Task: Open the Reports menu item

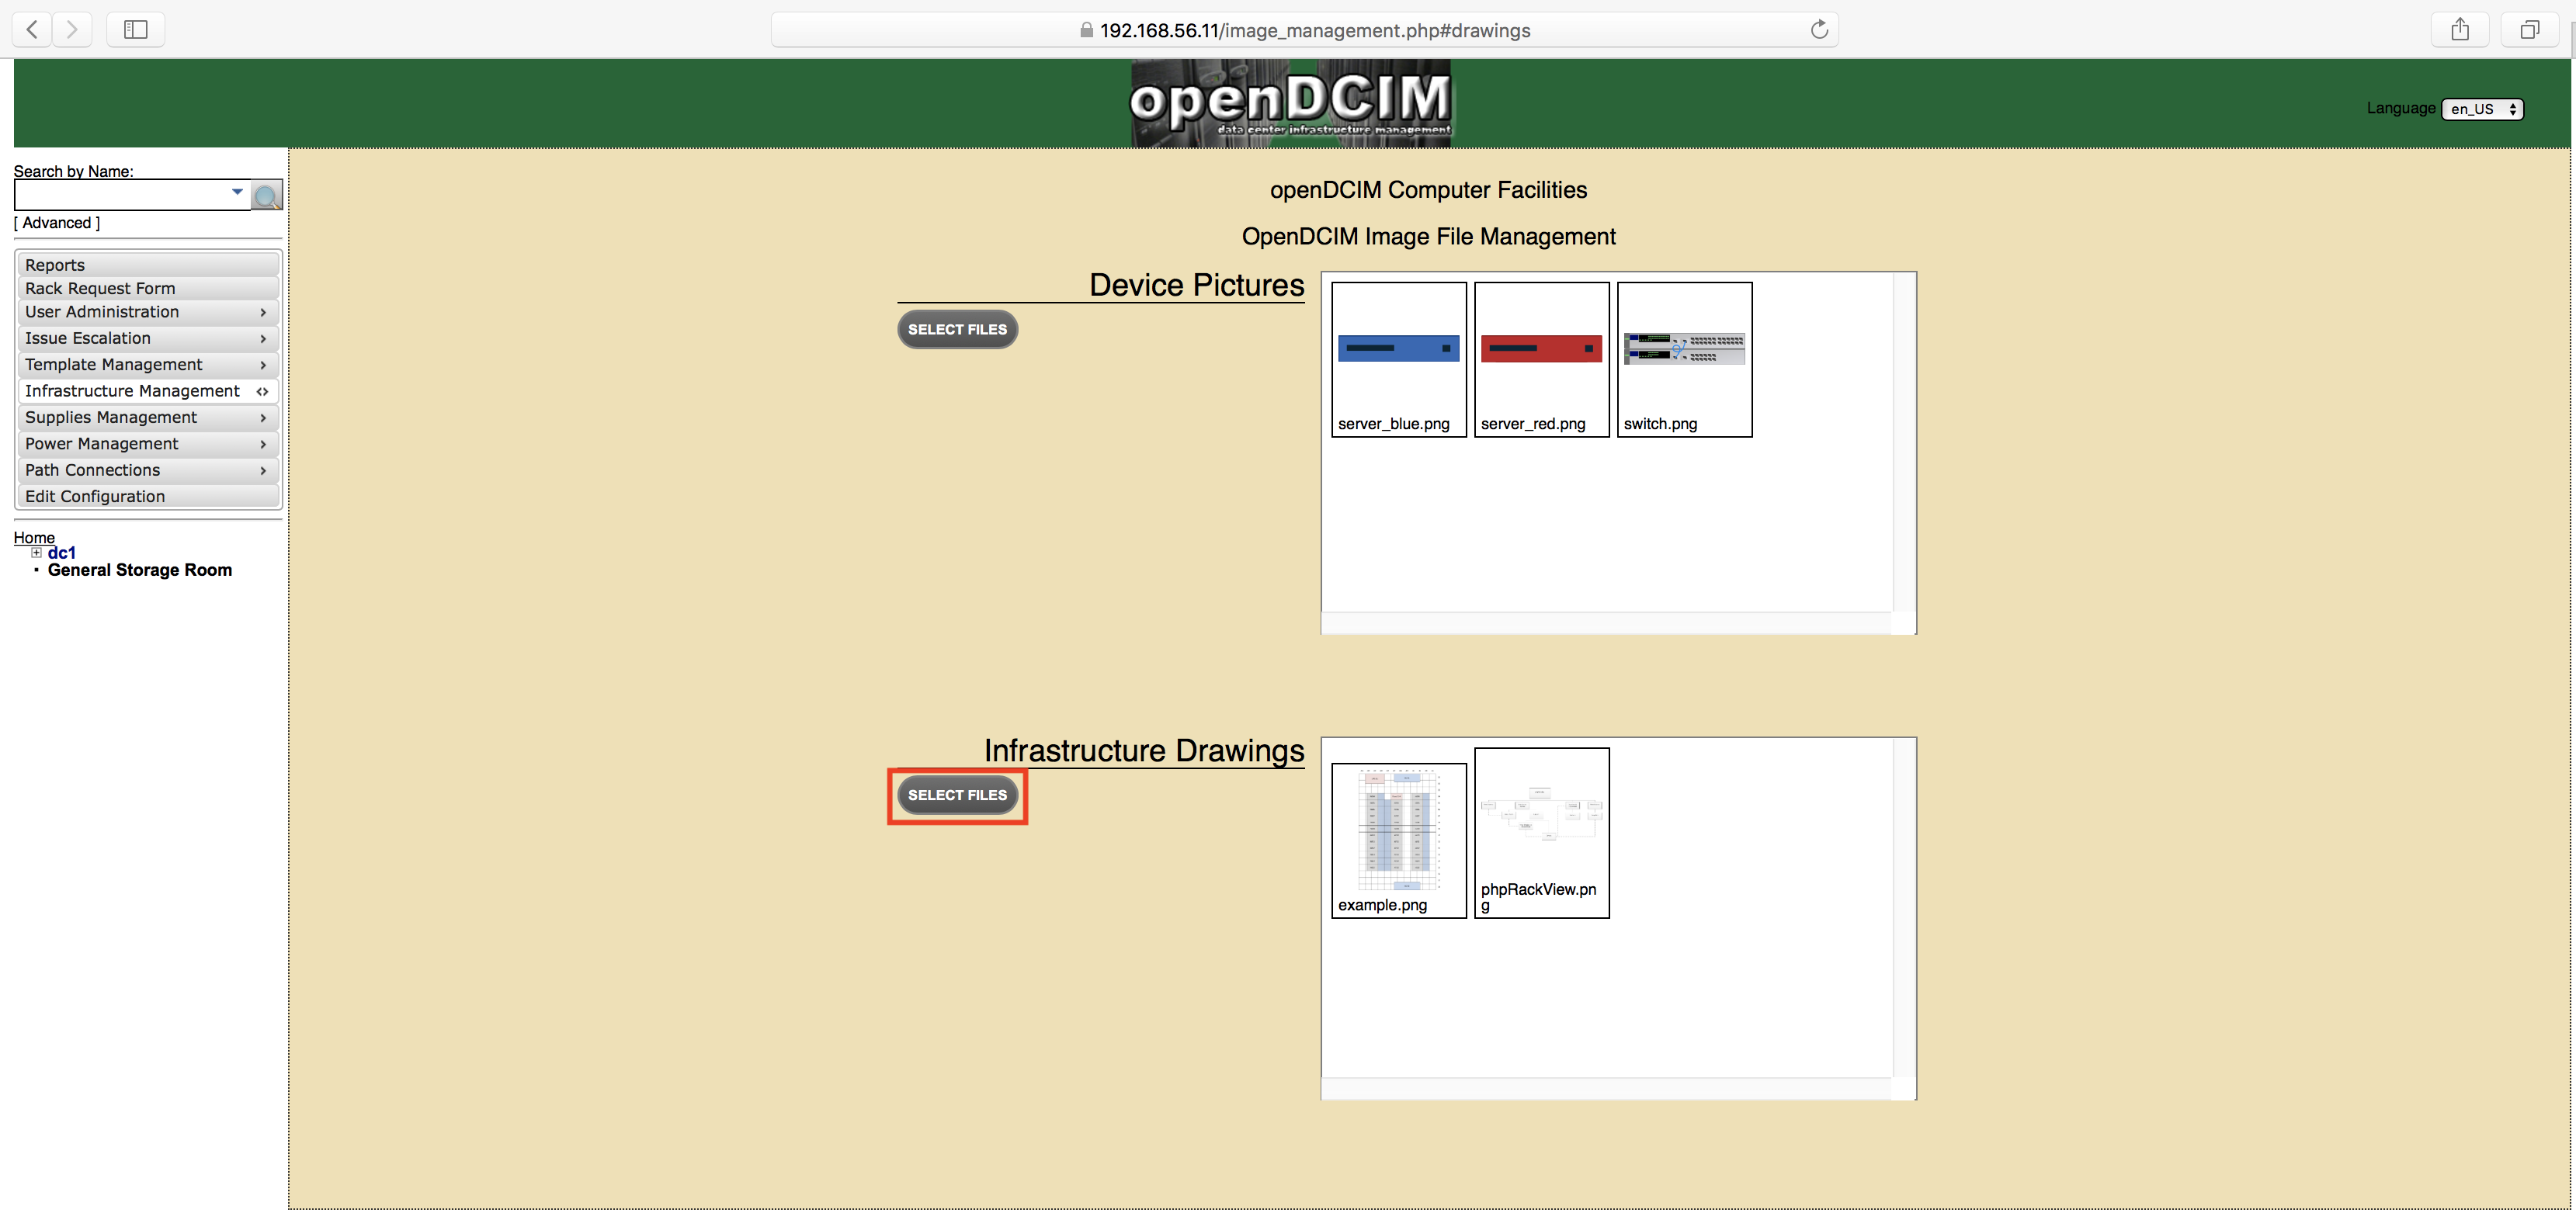Action: click(148, 265)
